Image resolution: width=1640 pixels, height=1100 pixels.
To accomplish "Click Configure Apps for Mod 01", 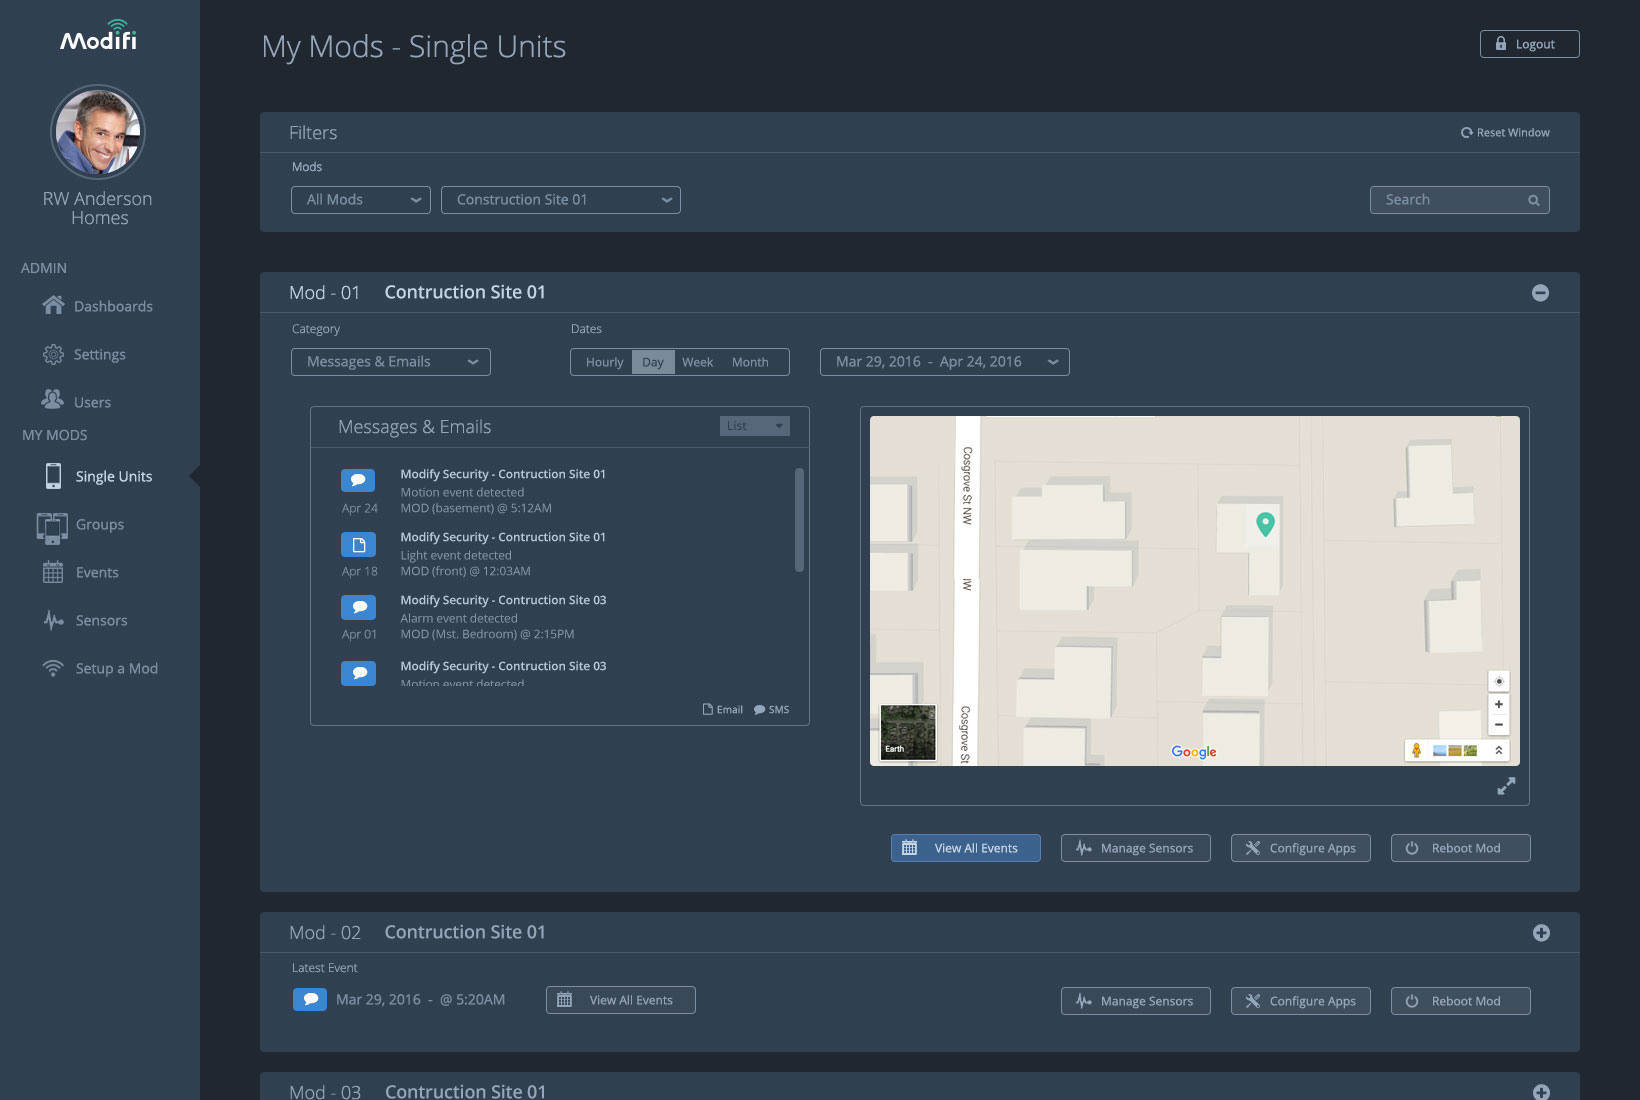I will tap(1301, 848).
